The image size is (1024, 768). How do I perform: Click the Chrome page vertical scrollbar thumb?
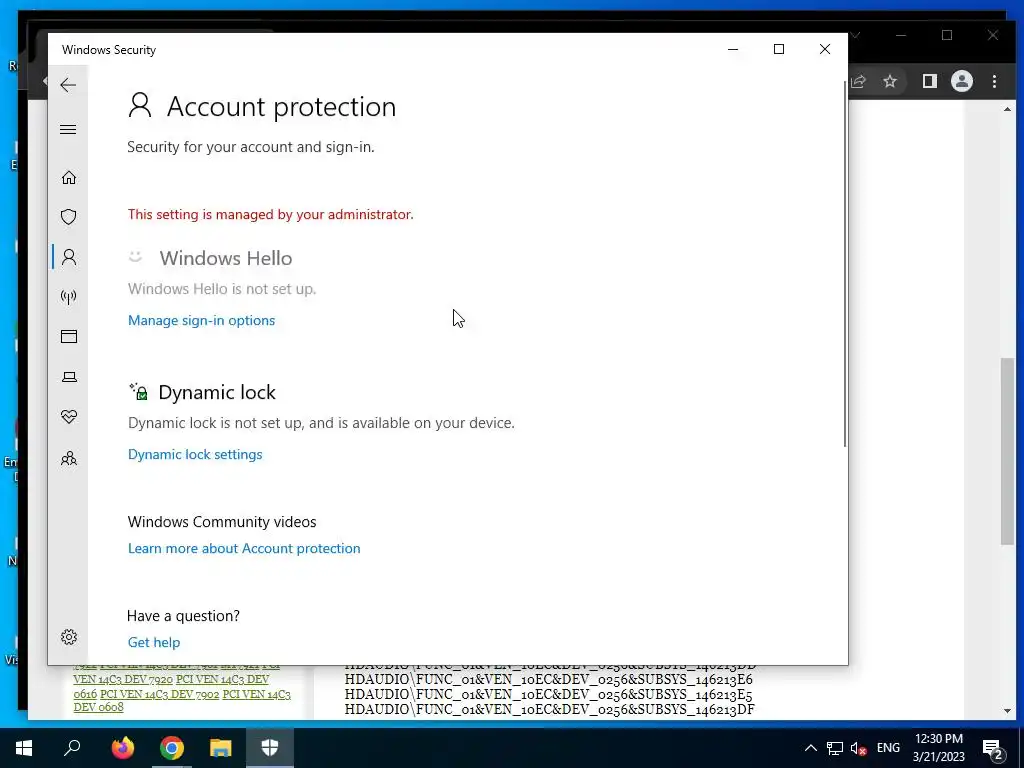(x=1008, y=451)
